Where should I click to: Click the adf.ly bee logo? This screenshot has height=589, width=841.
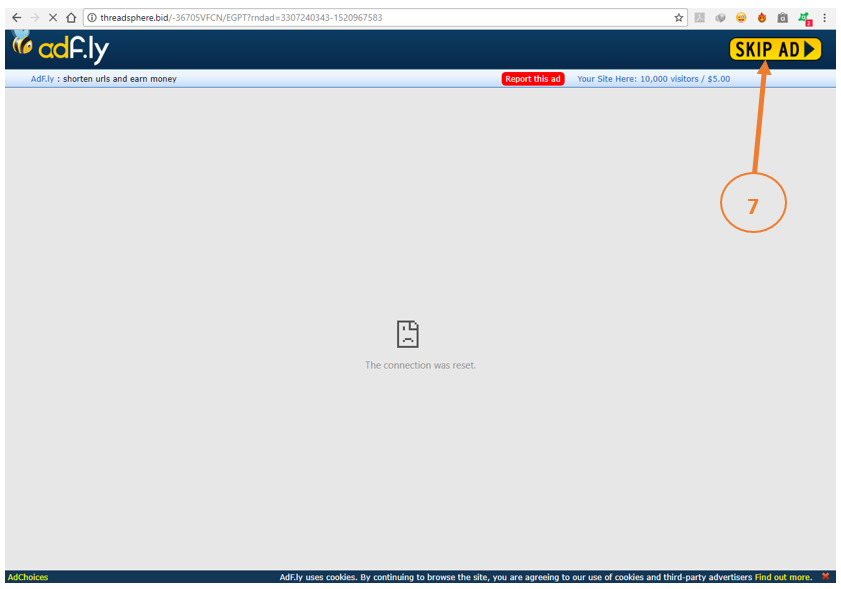[x=60, y=48]
